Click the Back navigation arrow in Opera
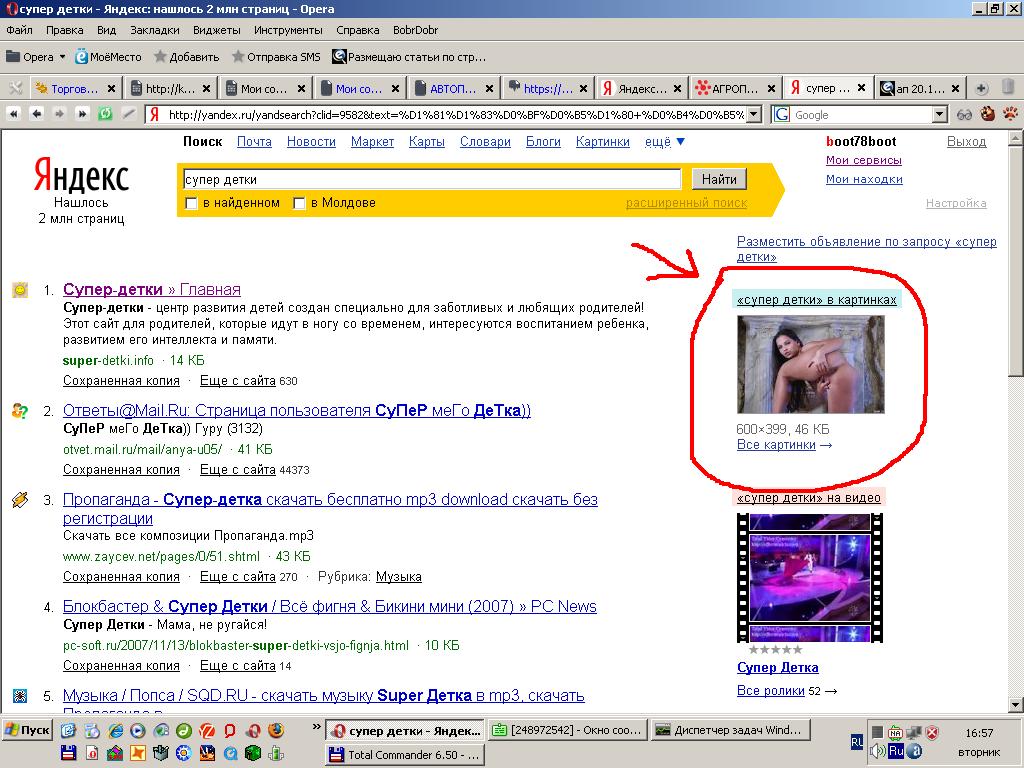The height and width of the screenshot is (768, 1024). click(x=36, y=114)
